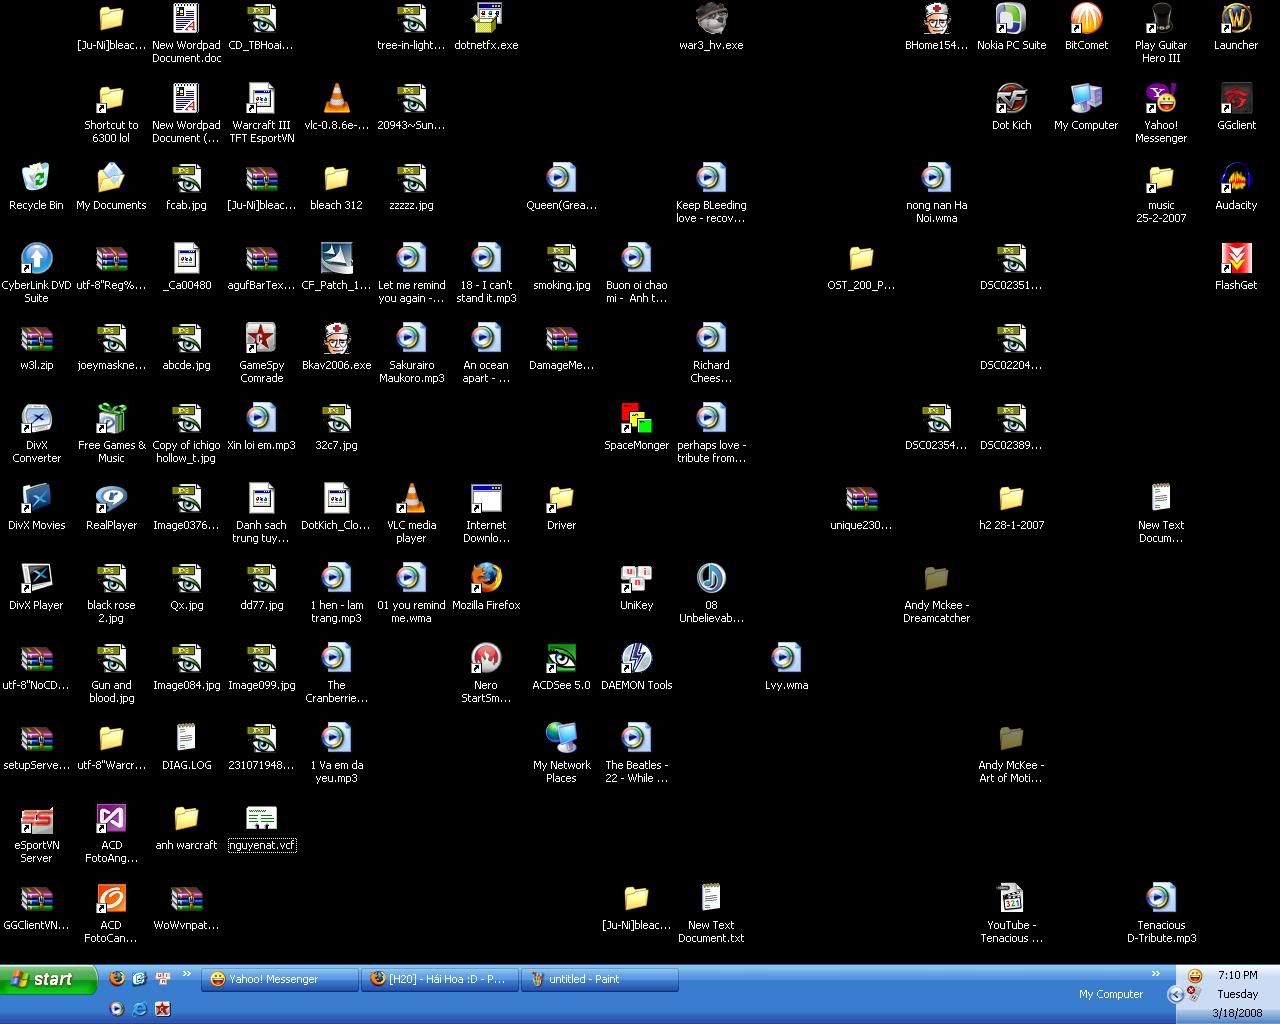Select the FlashGet desktop shortcut
This screenshot has width=1280, height=1024.
tap(1236, 266)
